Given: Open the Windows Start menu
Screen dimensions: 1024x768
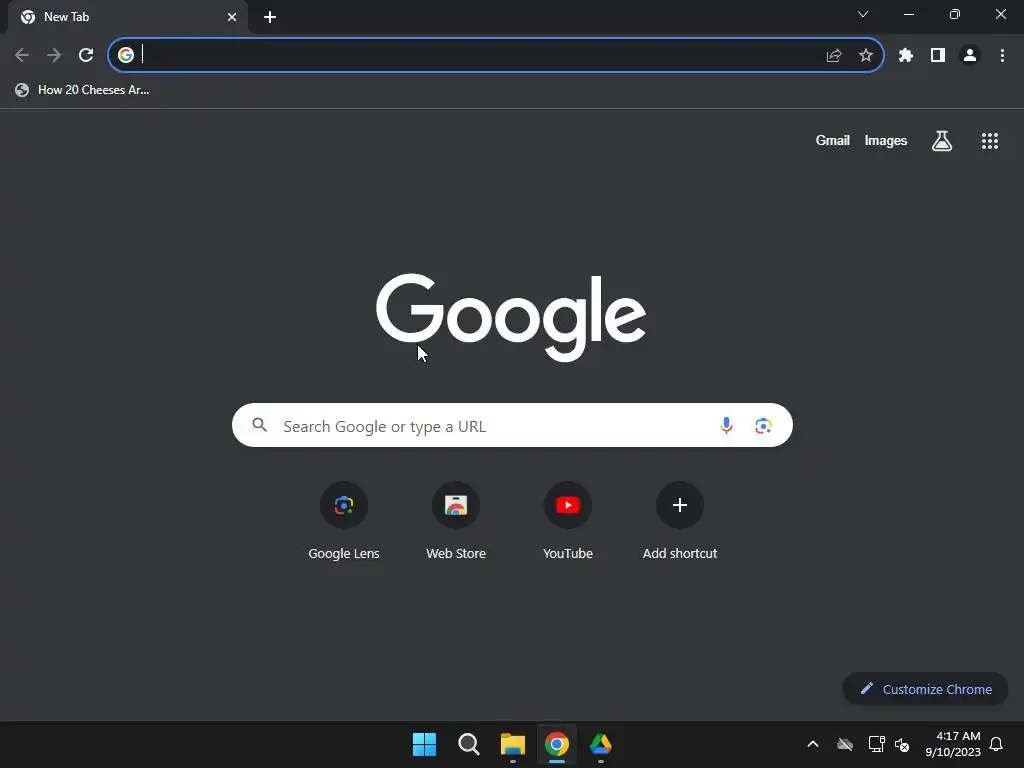Looking at the screenshot, I should click(x=424, y=744).
